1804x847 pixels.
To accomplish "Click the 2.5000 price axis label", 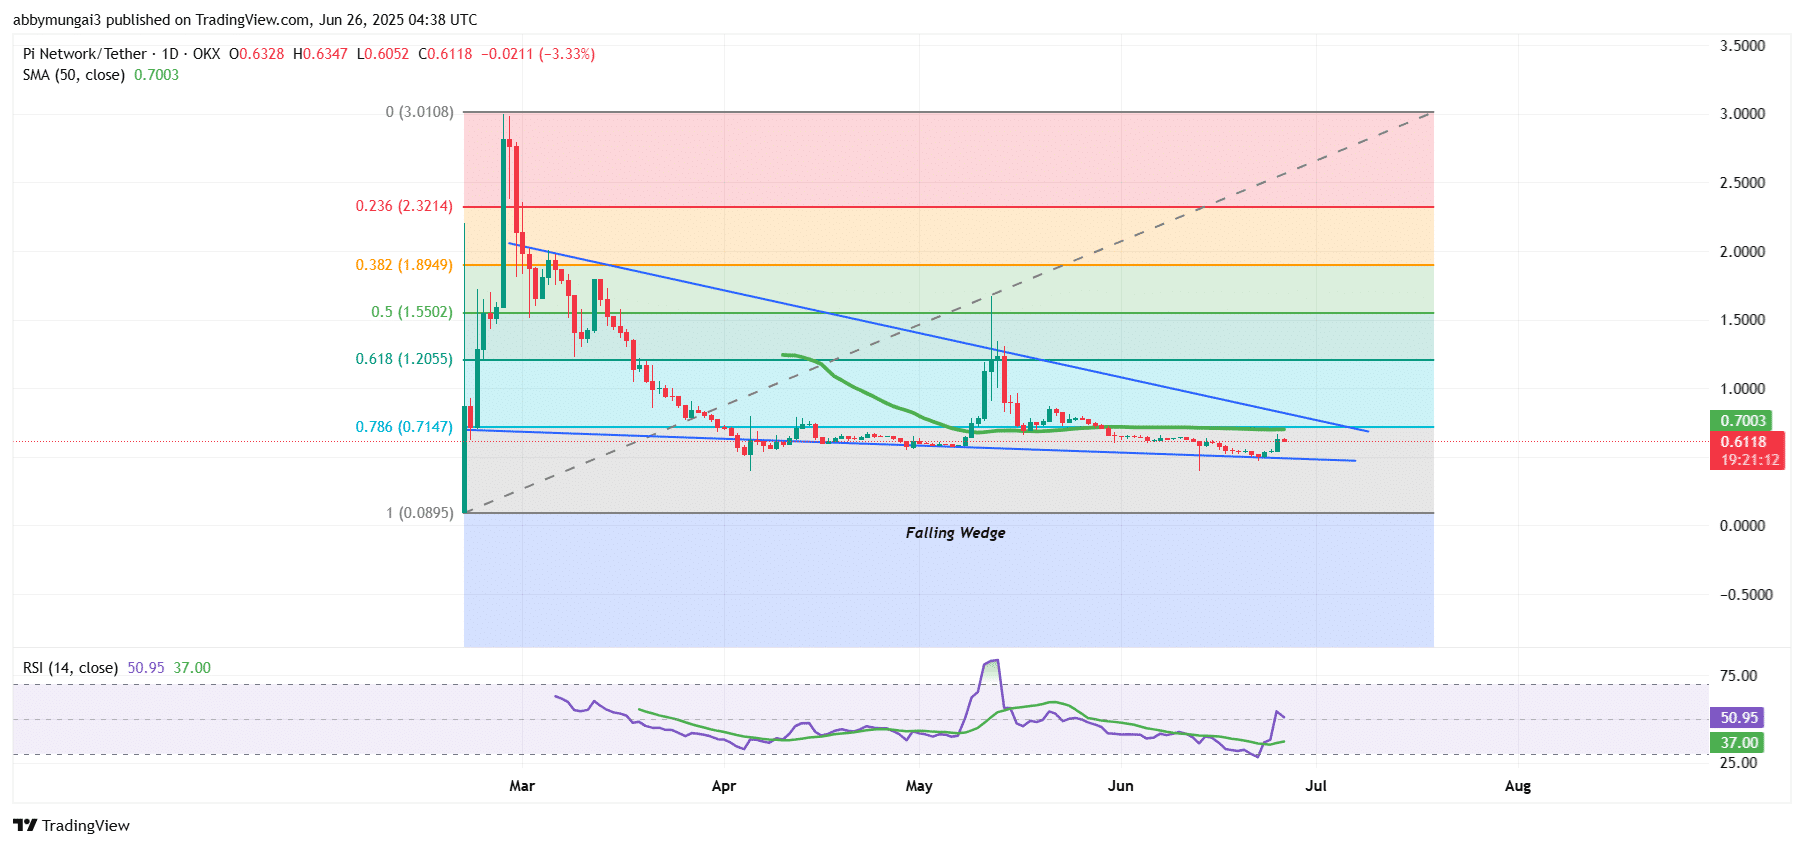I will tap(1742, 183).
